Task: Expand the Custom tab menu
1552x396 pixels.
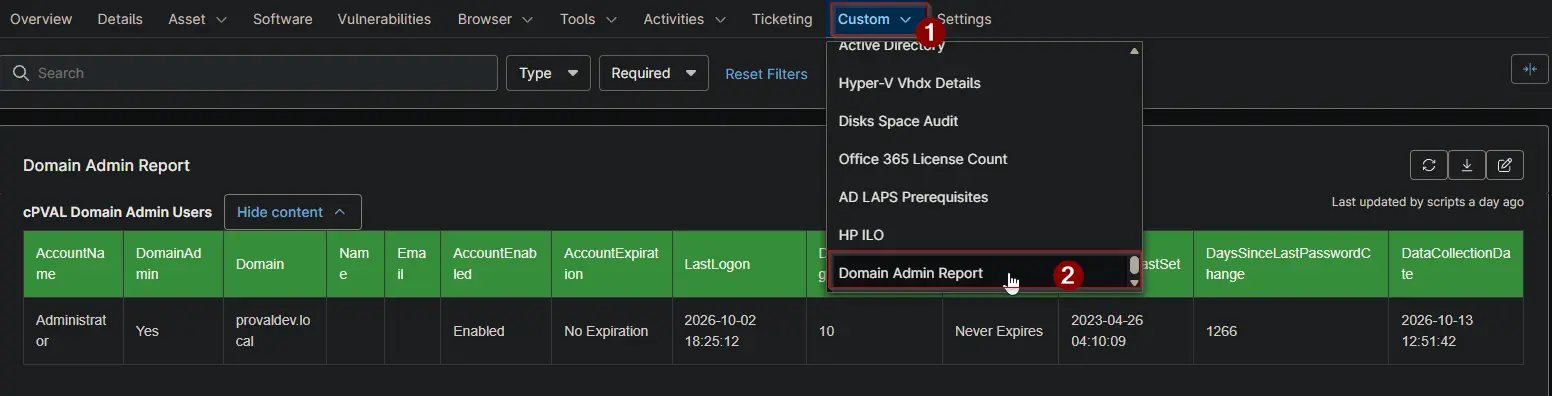Action: 874,19
